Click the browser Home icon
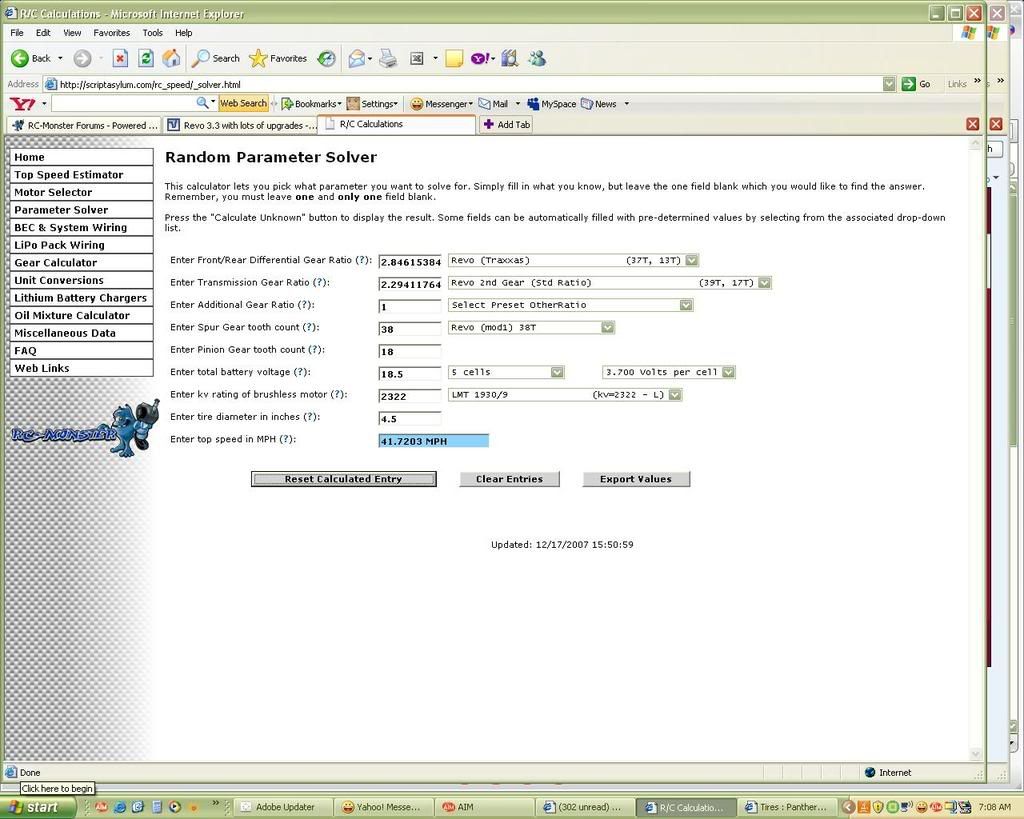Image resolution: width=1024 pixels, height=819 pixels. [x=171, y=58]
